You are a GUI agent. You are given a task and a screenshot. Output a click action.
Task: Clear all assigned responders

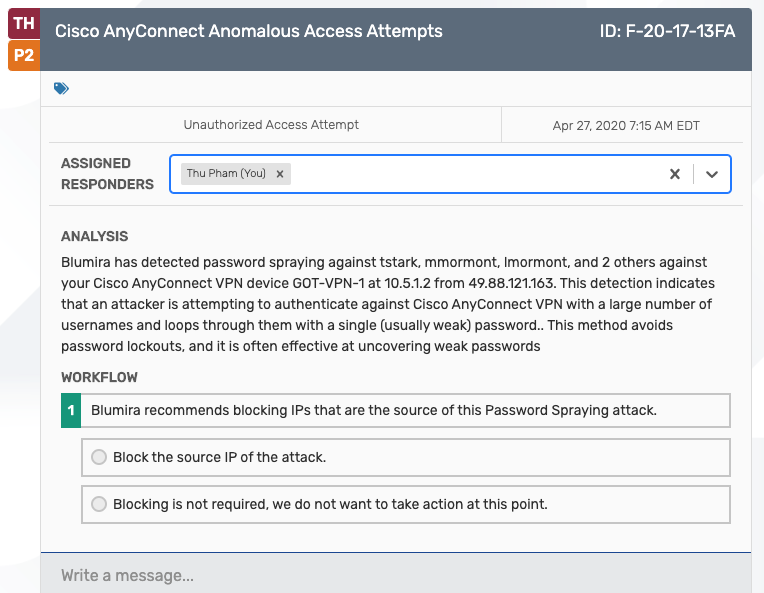[x=675, y=174]
